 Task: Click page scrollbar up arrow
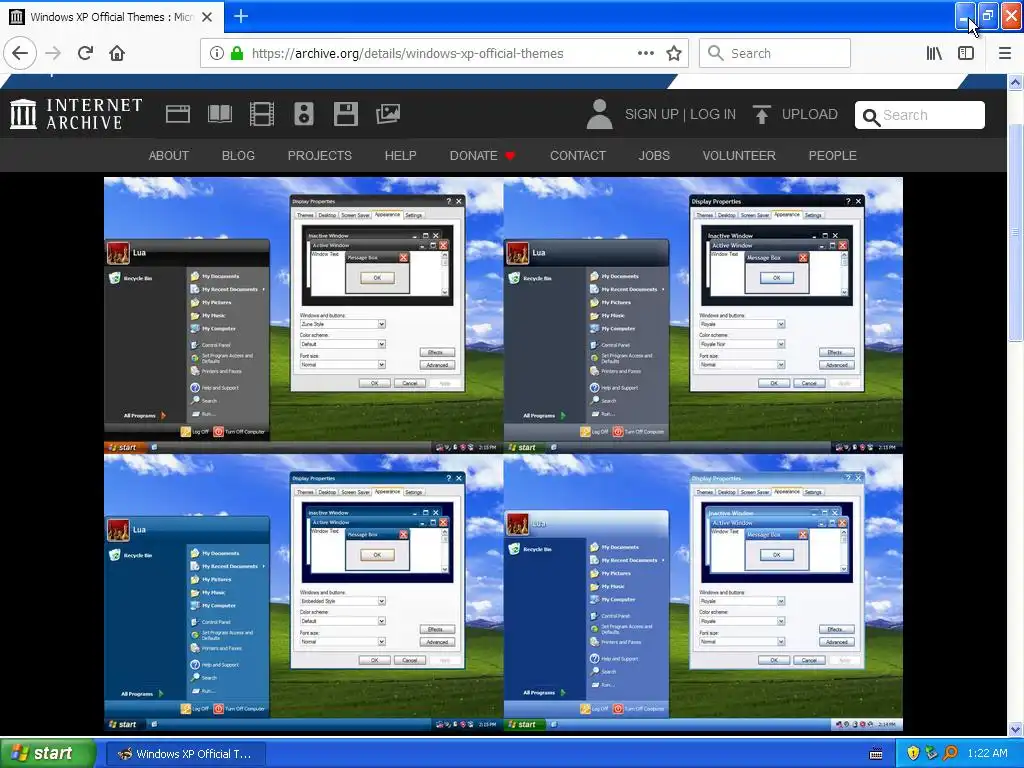click(1015, 82)
